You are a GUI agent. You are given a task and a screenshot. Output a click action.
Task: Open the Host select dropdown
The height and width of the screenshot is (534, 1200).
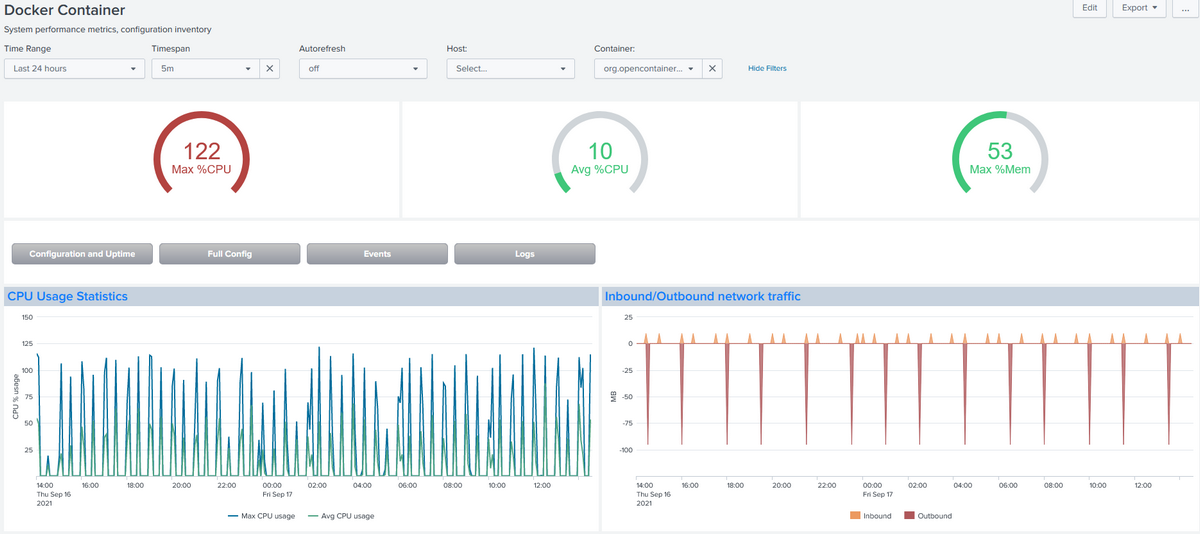click(511, 69)
